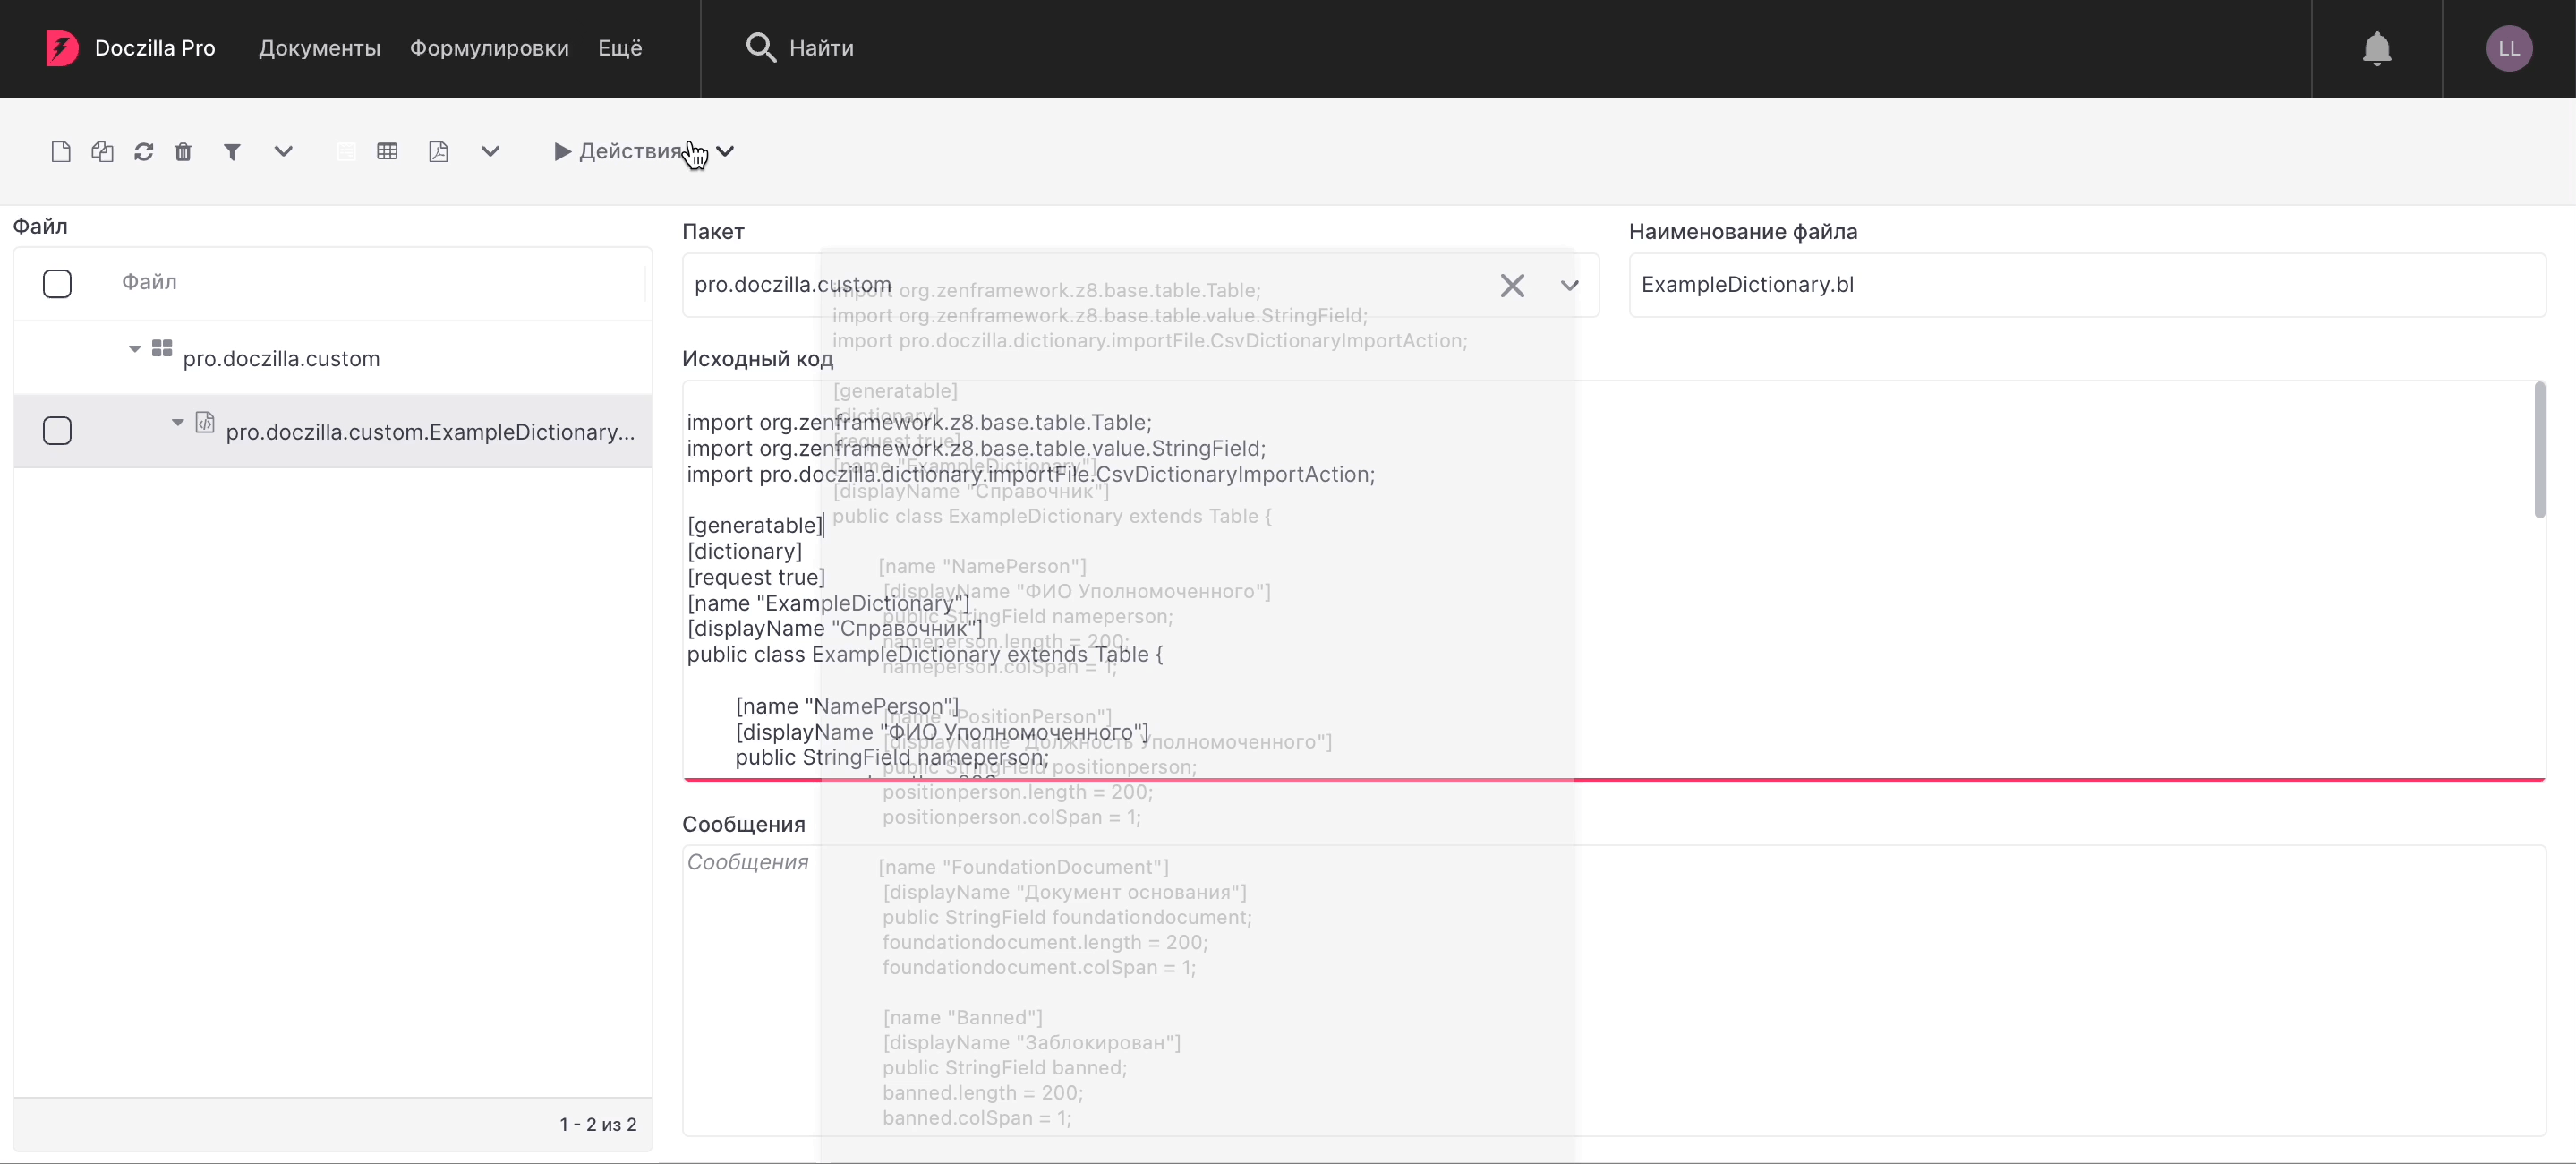The image size is (2576, 1164).
Task: Export to PDF using the PDF icon
Action: 438,151
